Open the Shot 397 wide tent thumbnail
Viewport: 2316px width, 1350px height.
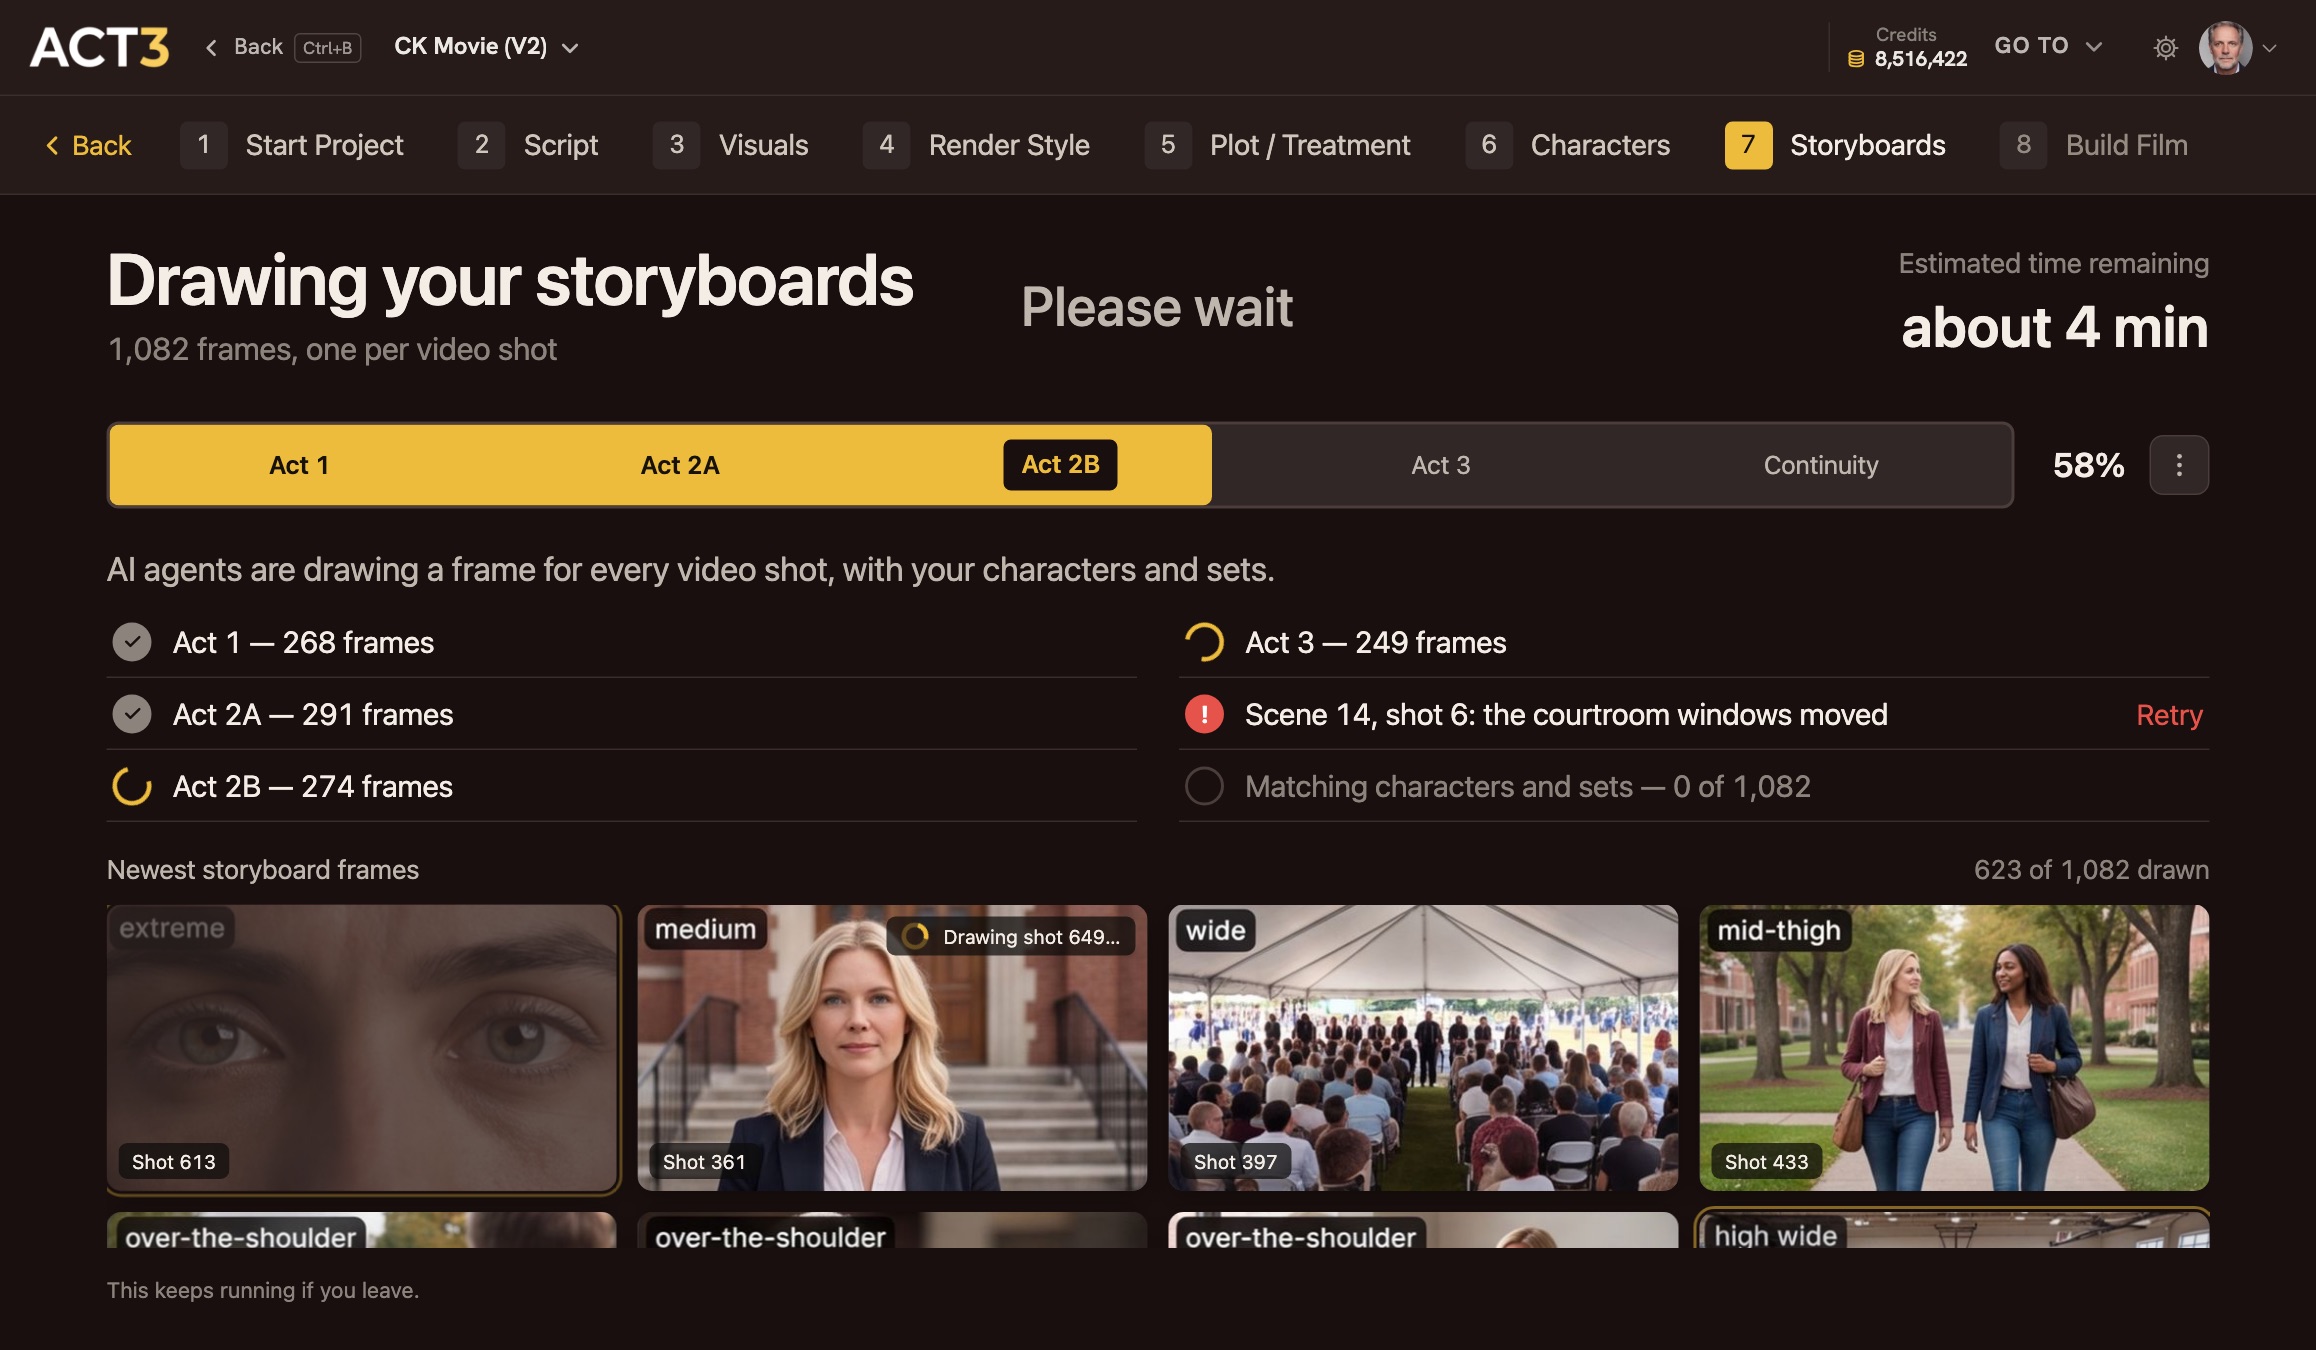pyautogui.click(x=1423, y=1048)
